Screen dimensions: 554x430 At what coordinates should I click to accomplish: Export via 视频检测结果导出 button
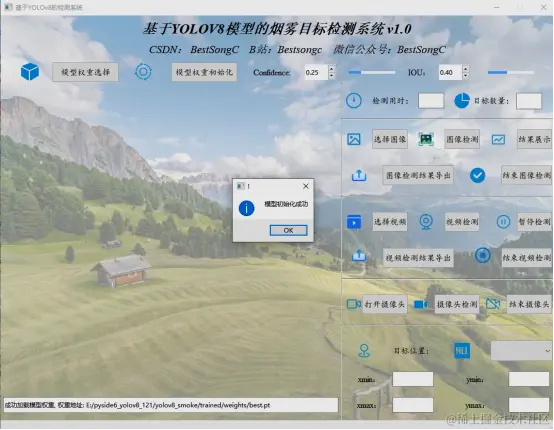click(x=418, y=258)
